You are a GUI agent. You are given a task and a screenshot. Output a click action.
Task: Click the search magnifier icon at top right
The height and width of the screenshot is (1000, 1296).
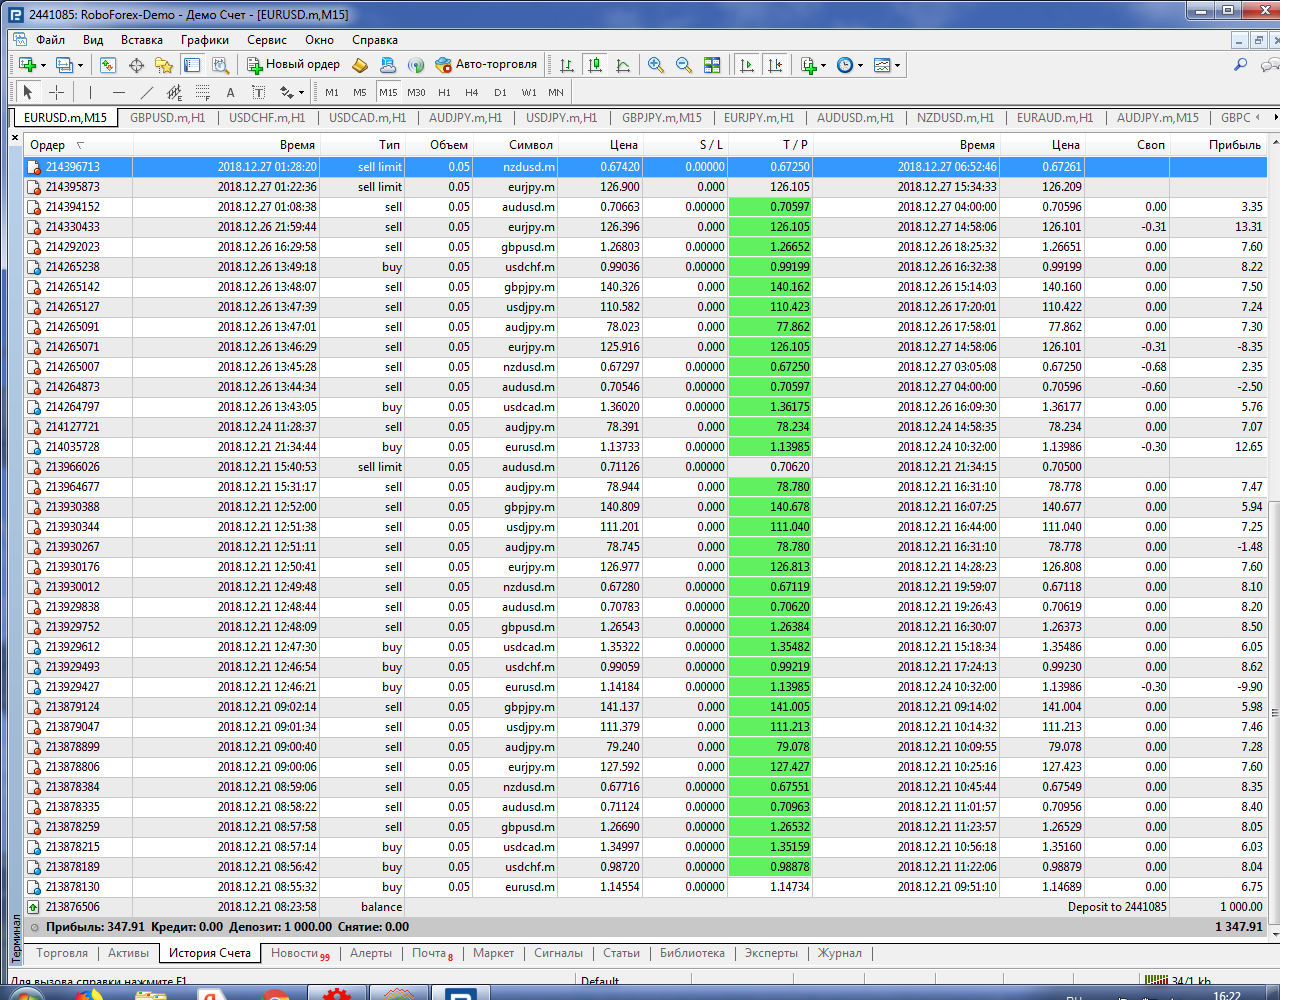1240,65
